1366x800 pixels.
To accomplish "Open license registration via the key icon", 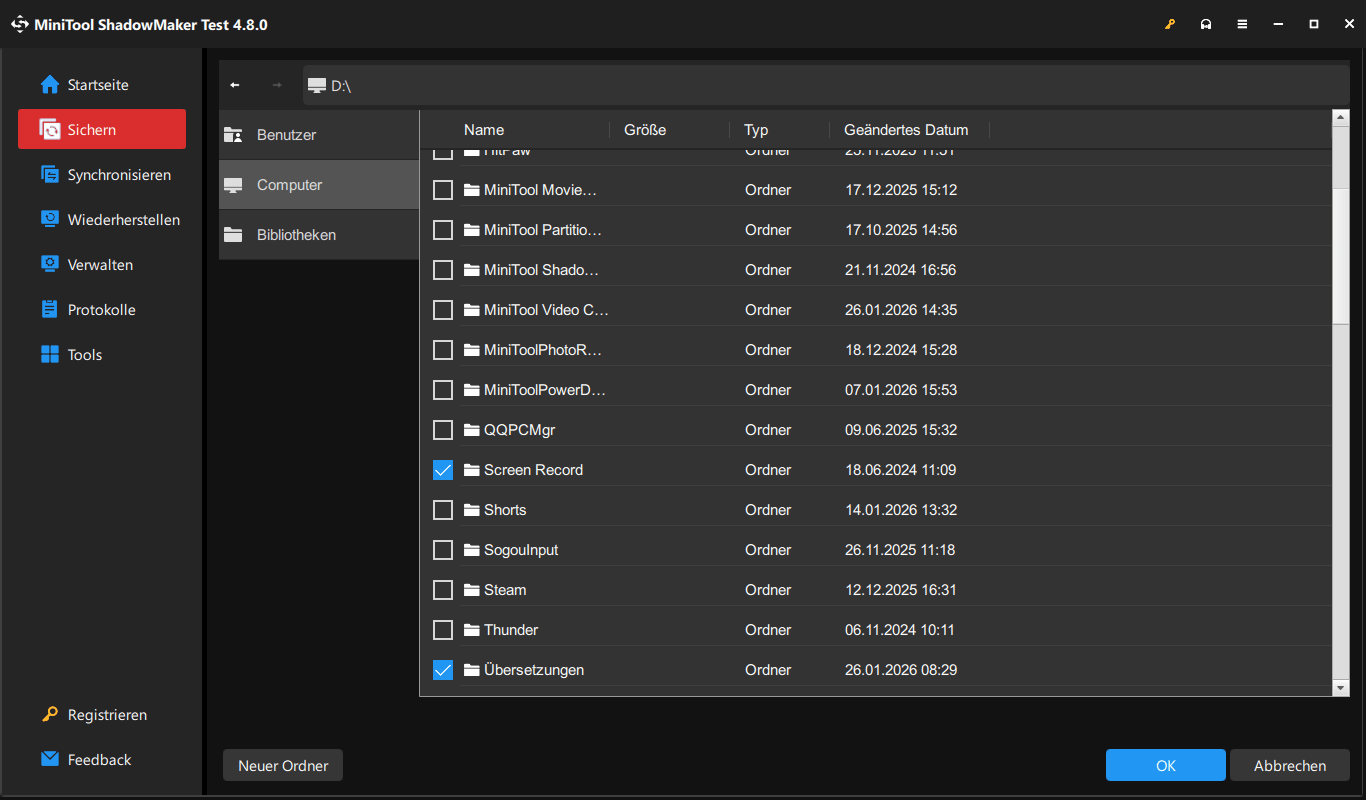I will pos(1170,23).
